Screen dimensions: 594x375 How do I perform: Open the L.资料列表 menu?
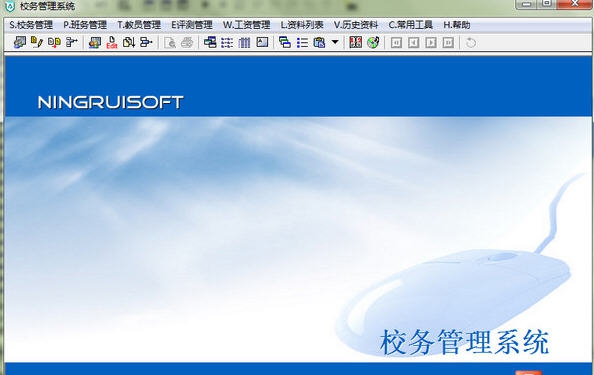tap(302, 25)
